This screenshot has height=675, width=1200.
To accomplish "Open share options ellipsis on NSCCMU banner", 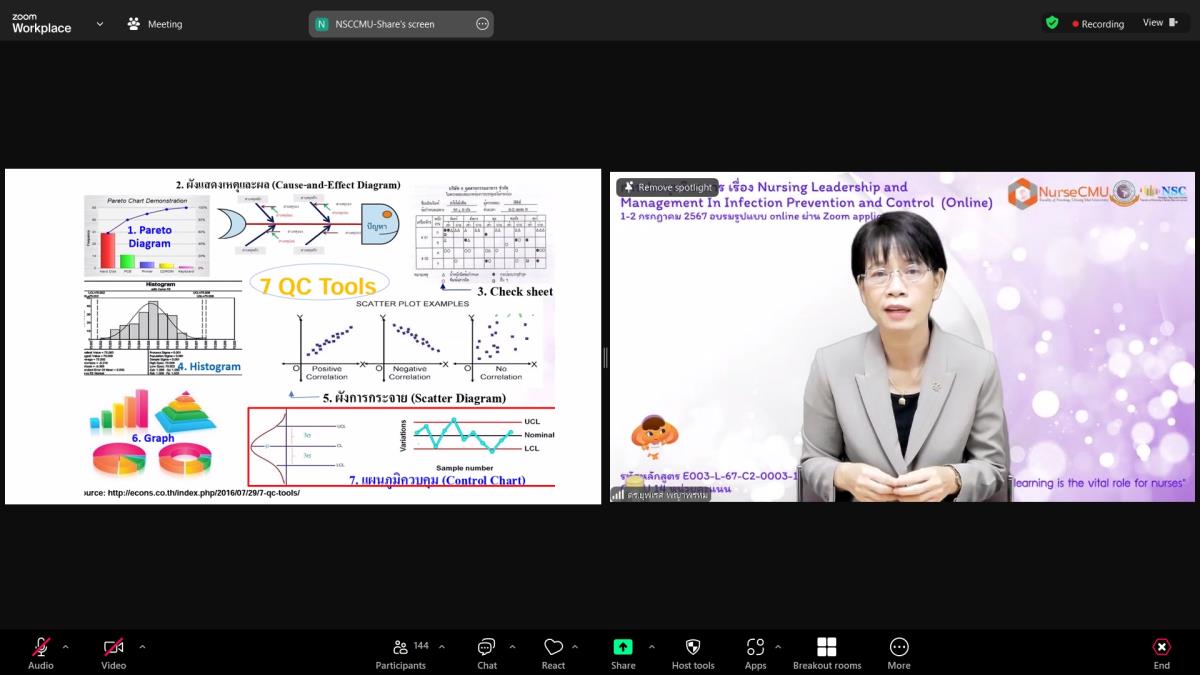I will click(x=482, y=24).
